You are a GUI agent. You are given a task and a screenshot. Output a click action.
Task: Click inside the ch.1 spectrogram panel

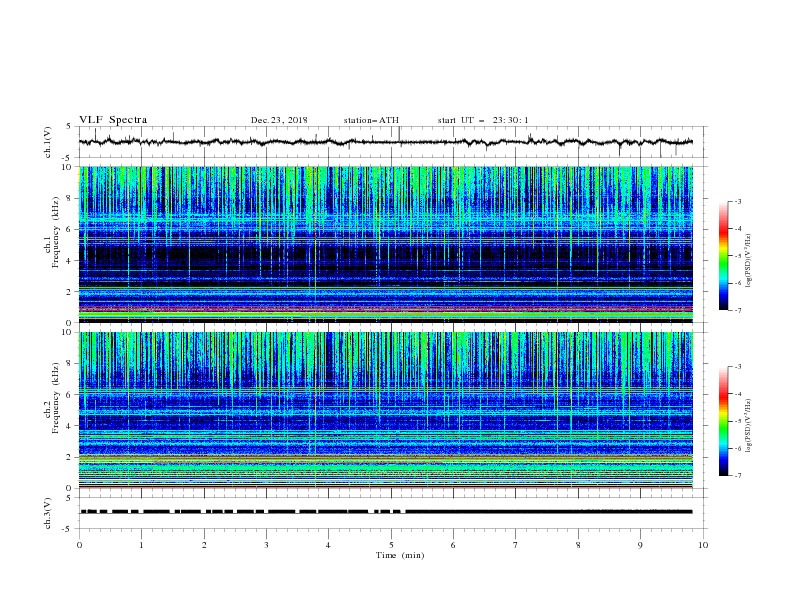[386, 244]
